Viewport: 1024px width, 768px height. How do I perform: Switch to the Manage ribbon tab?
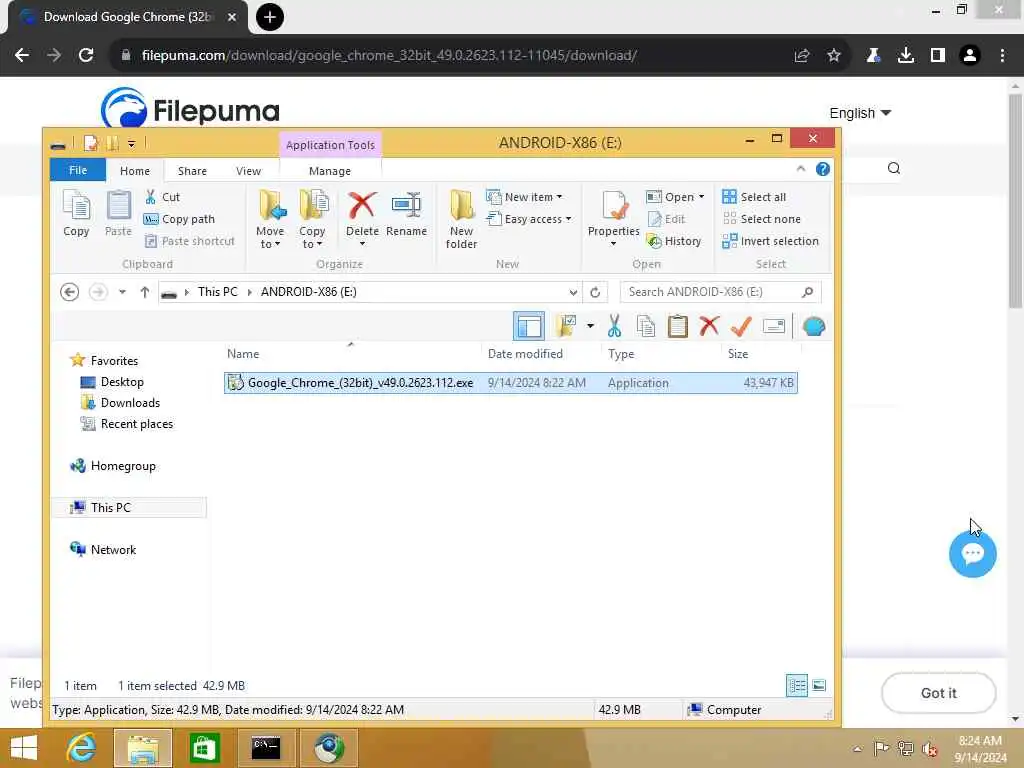(330, 170)
